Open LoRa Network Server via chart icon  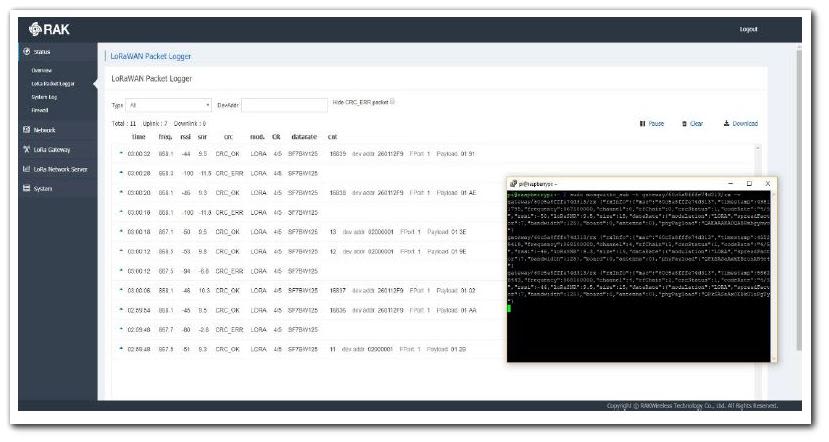pos(26,169)
